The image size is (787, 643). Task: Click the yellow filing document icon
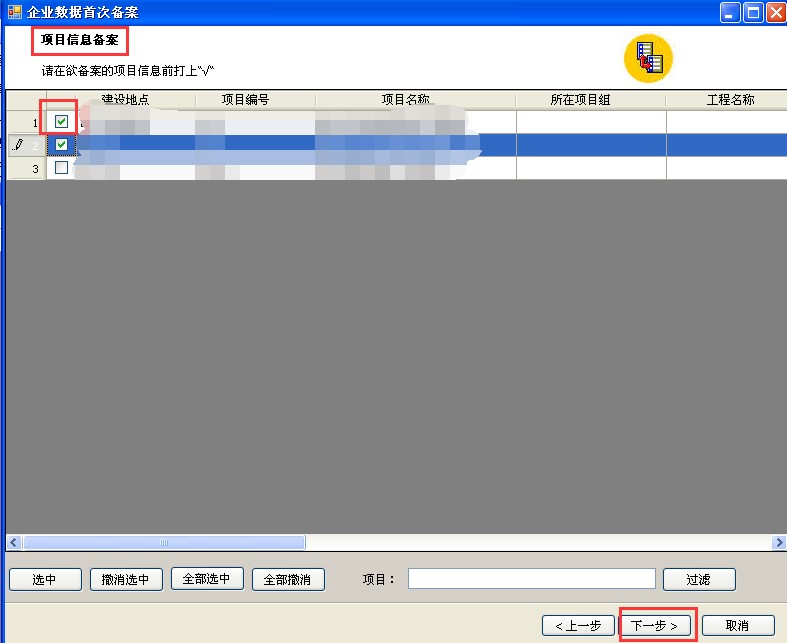648,58
